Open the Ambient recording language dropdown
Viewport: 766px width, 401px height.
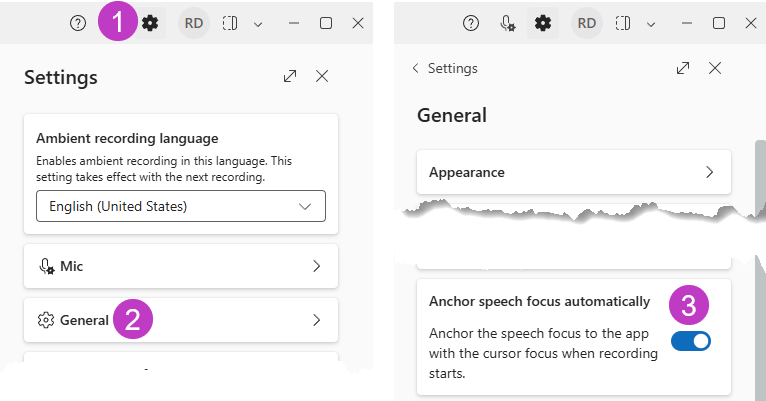[181, 206]
